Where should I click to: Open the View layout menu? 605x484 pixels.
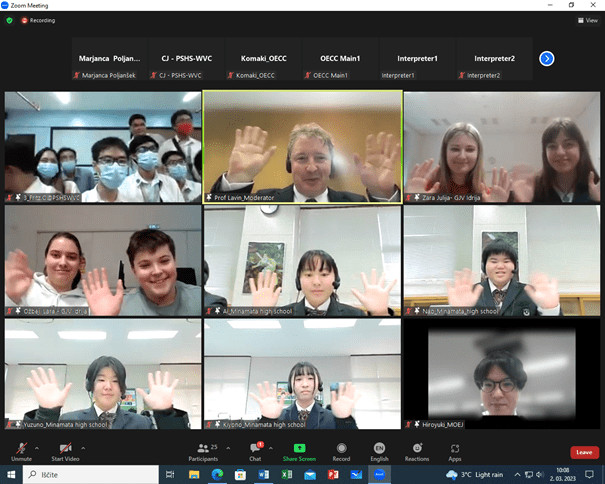pyautogui.click(x=588, y=20)
